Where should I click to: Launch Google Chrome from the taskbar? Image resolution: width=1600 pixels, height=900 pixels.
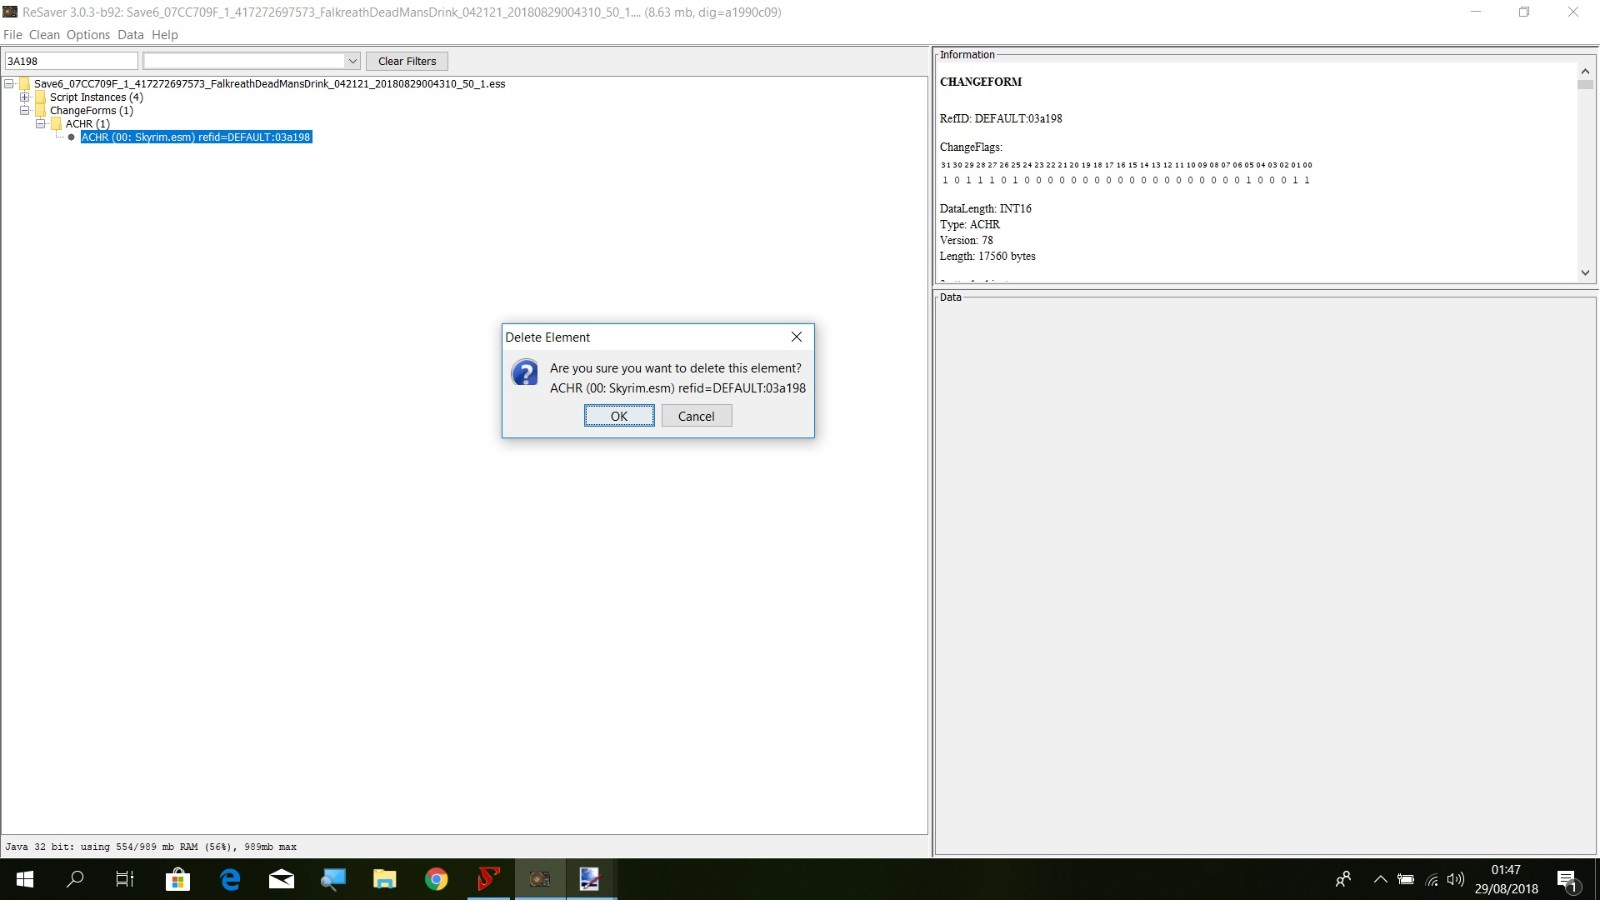click(436, 879)
